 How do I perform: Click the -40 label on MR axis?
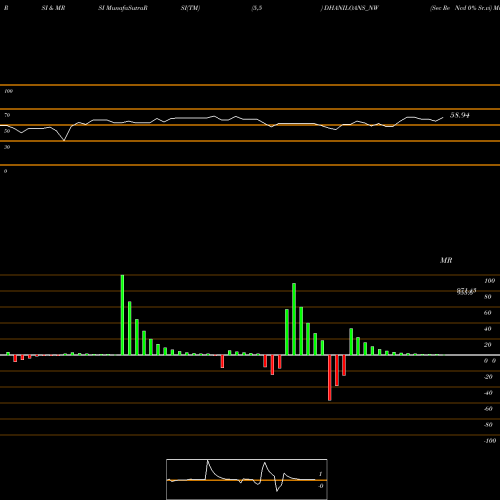pyautogui.click(x=488, y=393)
